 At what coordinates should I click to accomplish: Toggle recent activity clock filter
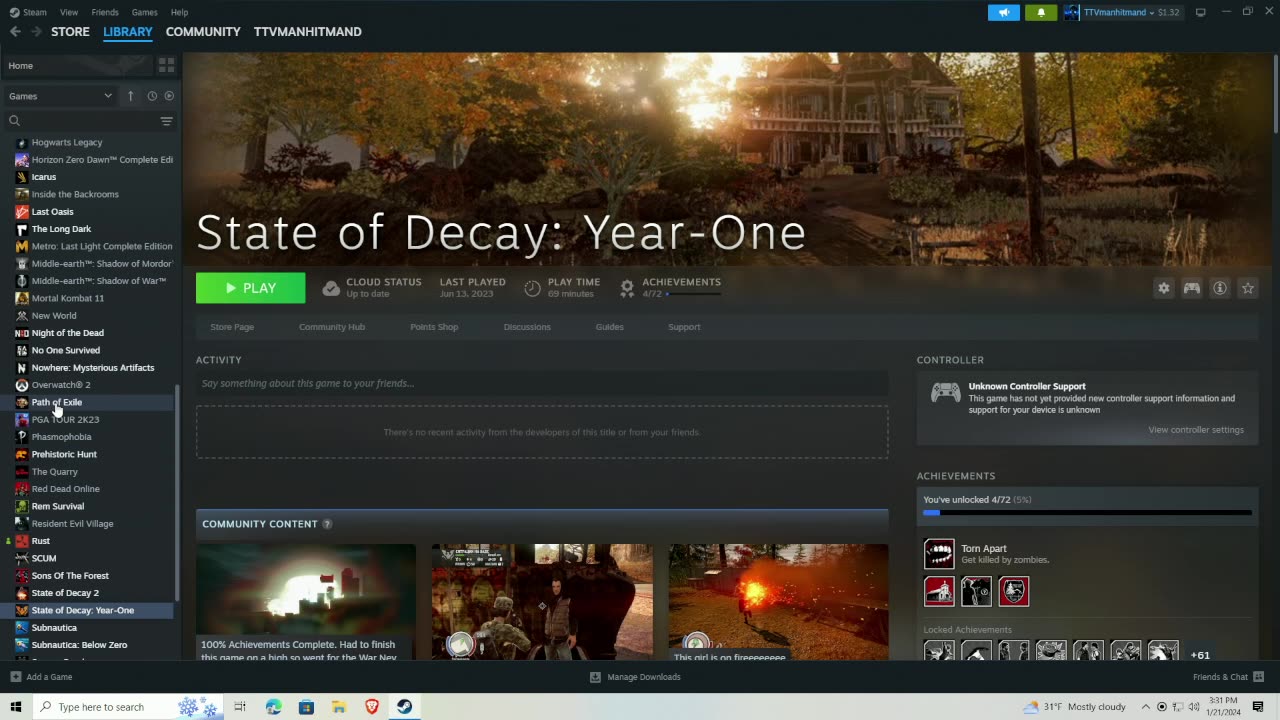[x=152, y=96]
